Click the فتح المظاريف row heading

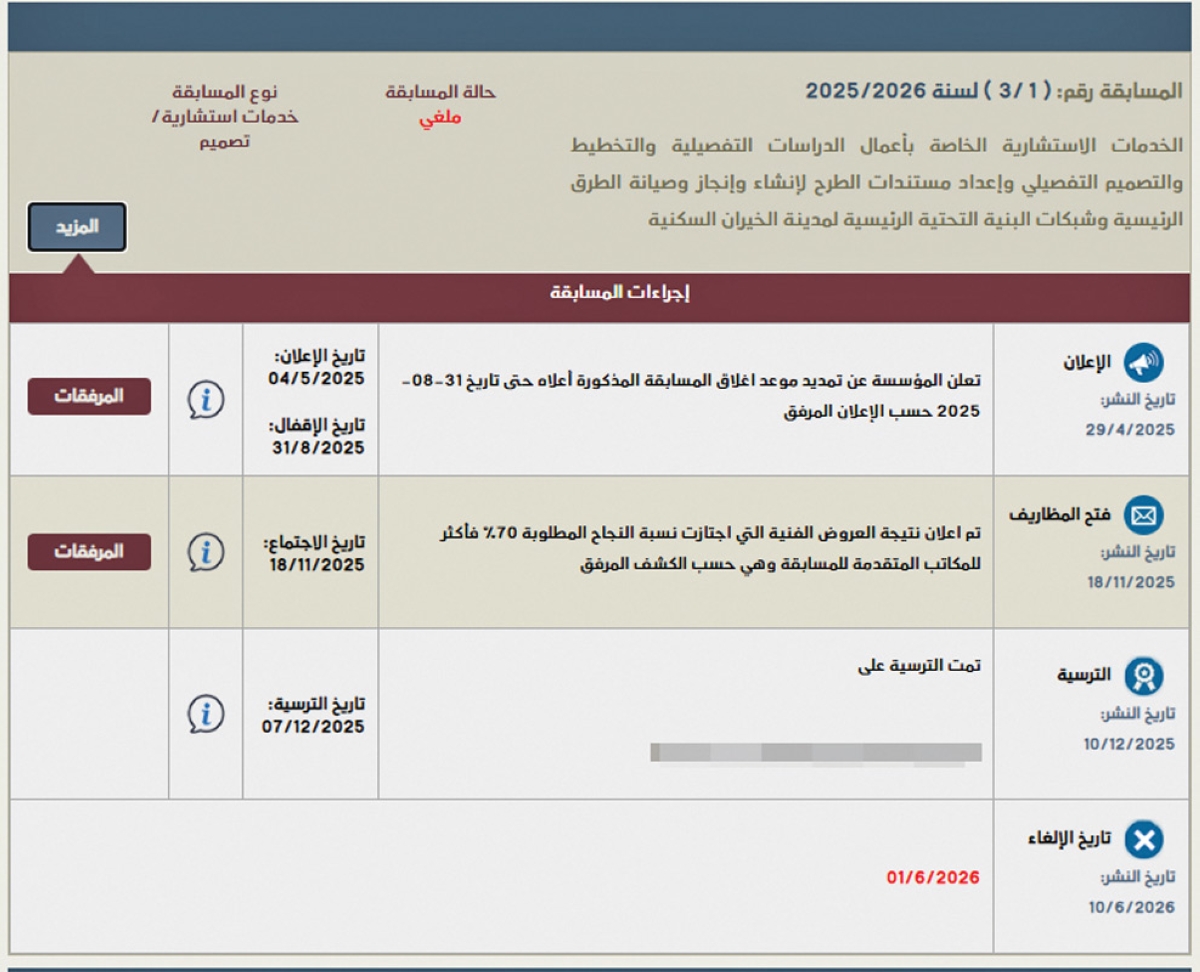[1060, 517]
